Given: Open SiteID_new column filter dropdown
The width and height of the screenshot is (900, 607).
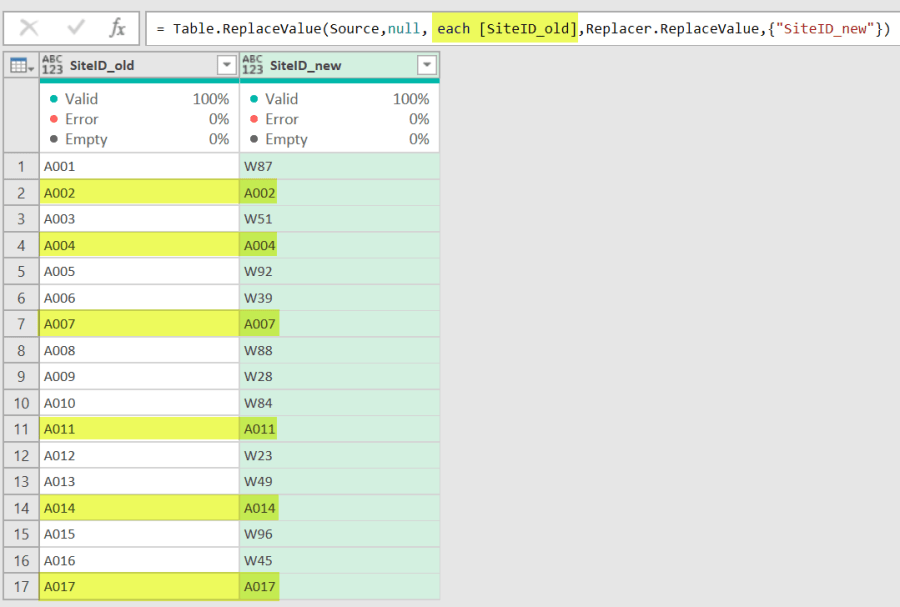Looking at the screenshot, I should 427,65.
